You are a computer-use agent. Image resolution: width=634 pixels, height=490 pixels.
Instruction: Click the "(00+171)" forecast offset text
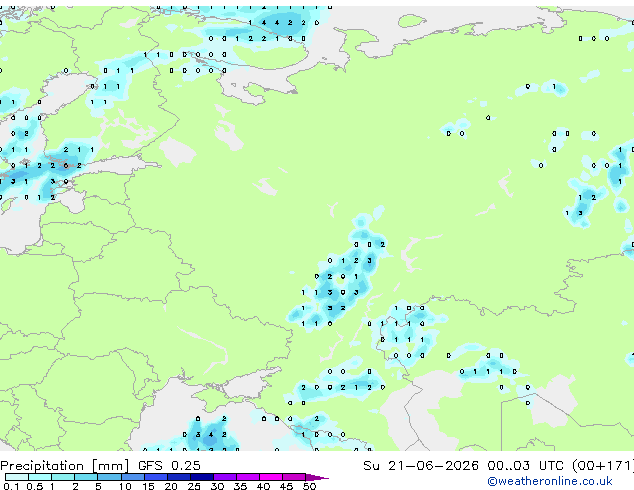pos(602,465)
